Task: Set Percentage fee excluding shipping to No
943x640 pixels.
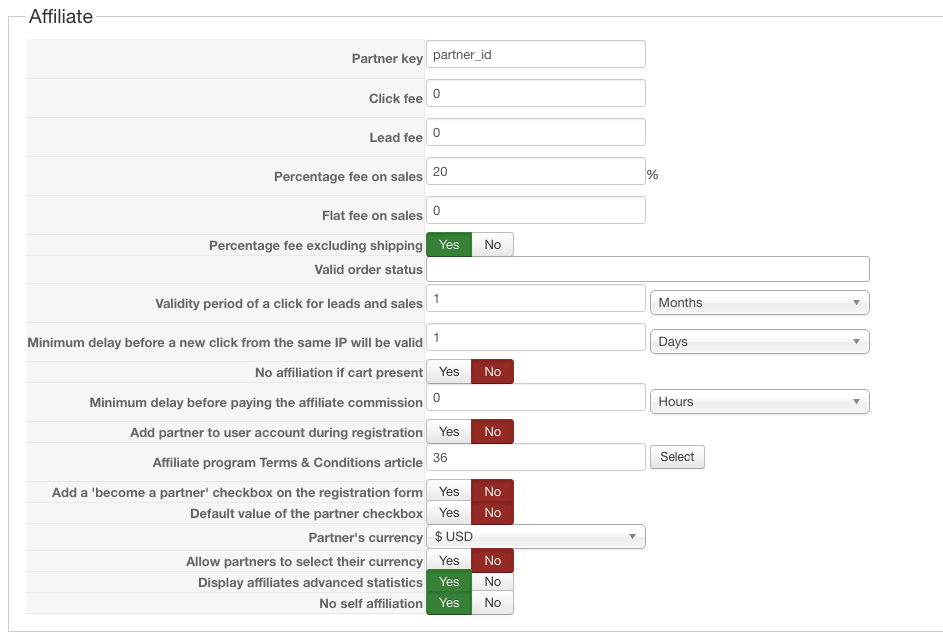Action: 493,245
